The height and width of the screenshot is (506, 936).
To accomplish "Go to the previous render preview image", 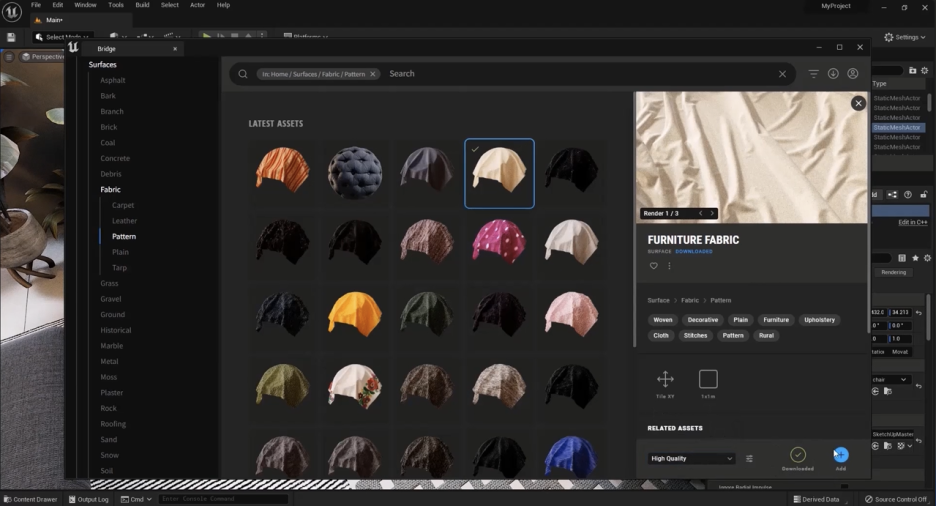I will [x=700, y=213].
